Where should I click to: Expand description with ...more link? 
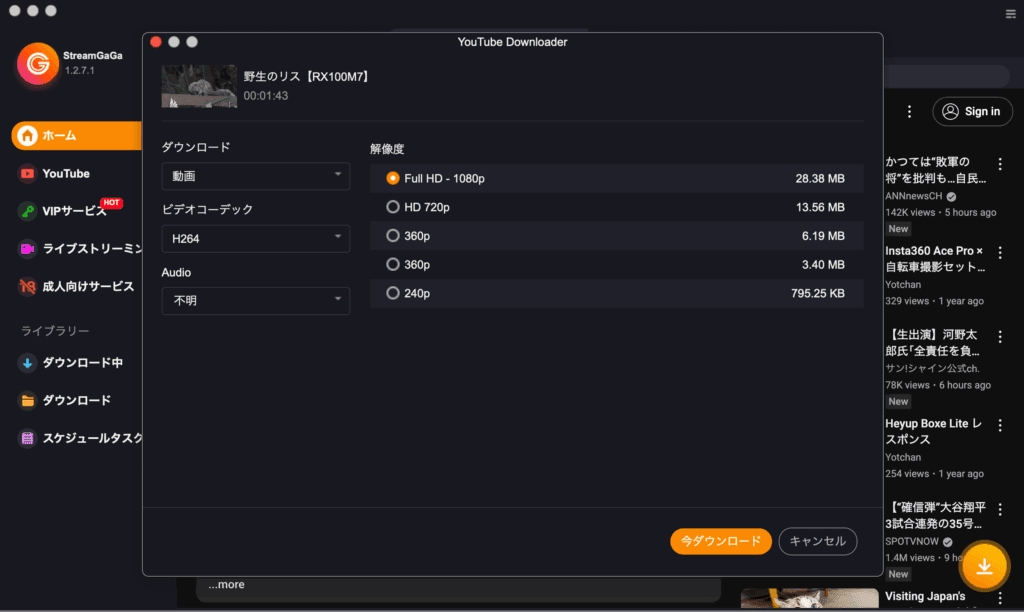click(x=226, y=585)
